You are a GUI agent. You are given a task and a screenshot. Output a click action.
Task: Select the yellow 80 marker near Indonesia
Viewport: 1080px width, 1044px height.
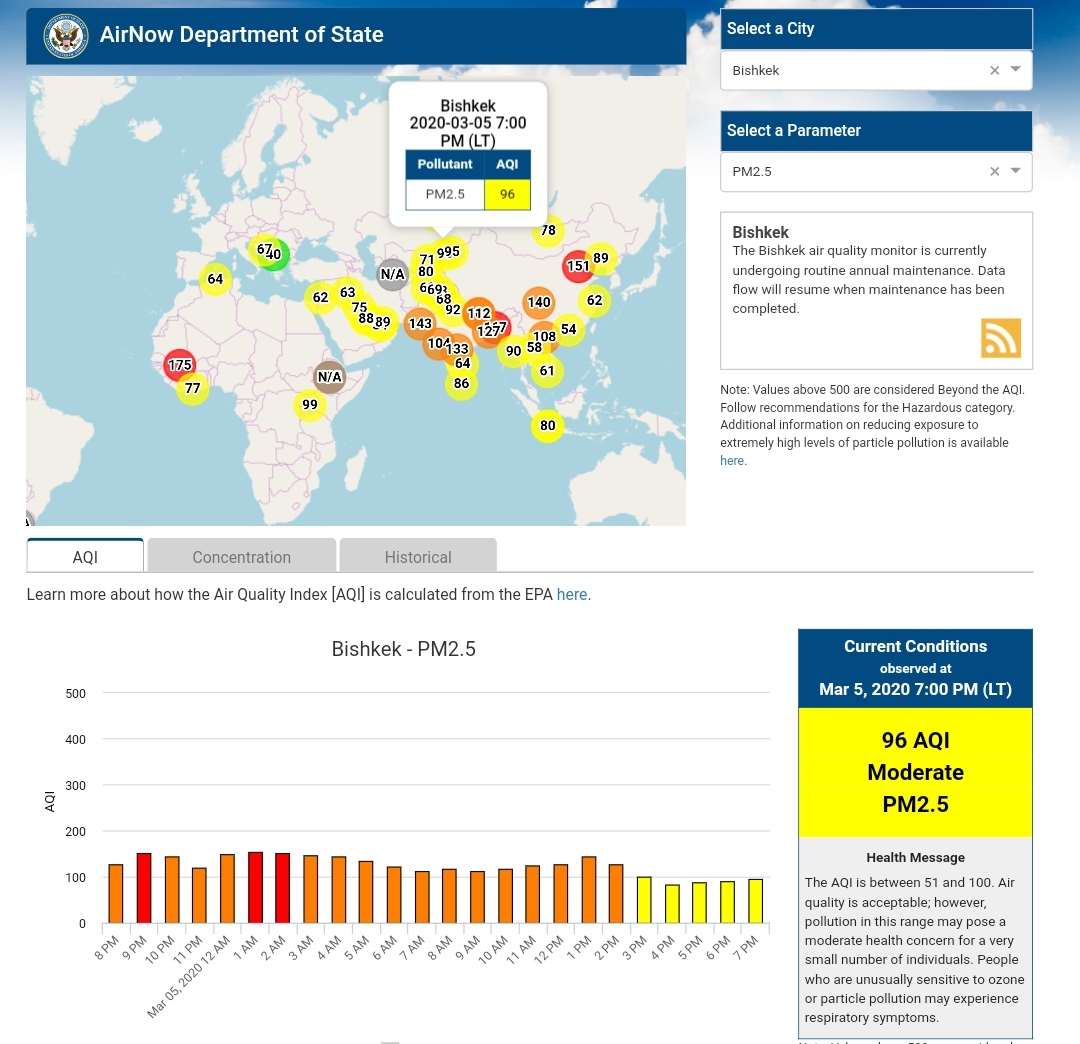(x=547, y=426)
